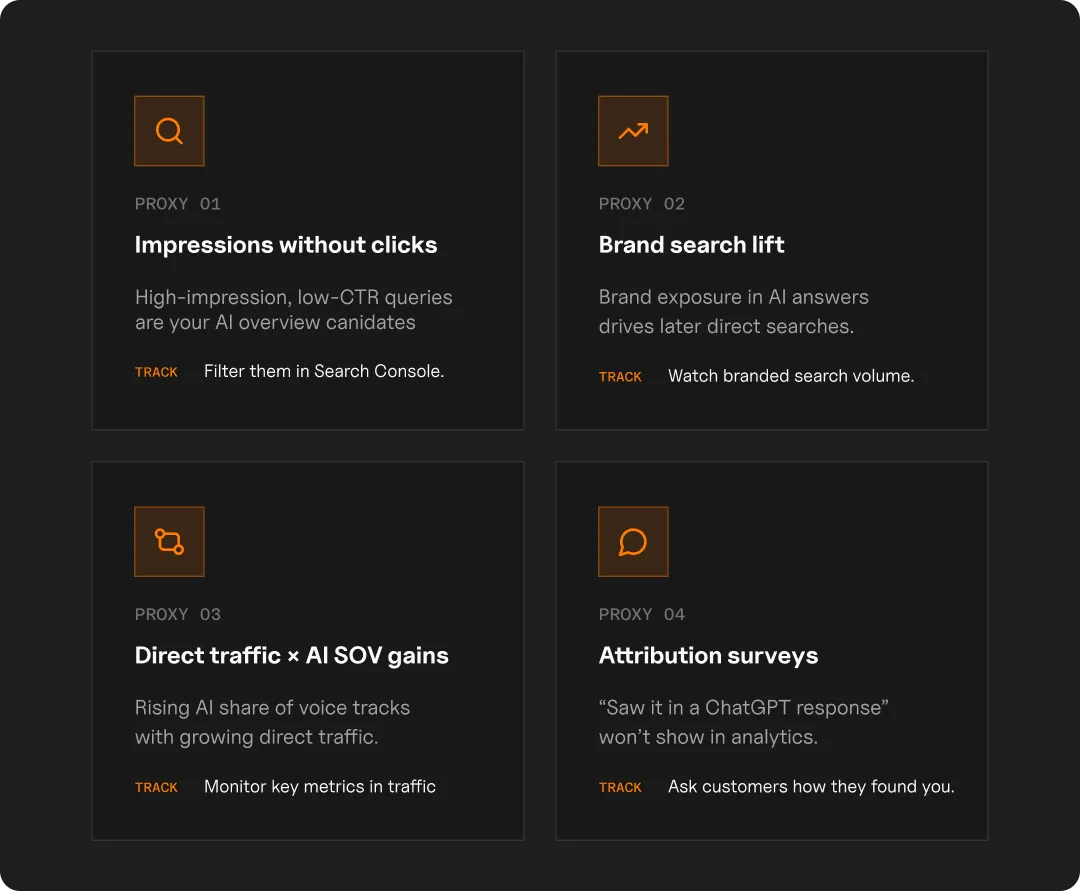Screen dimensions: 1080x891
Task: Click the 'PROXY 04' label
Action: pos(642,614)
